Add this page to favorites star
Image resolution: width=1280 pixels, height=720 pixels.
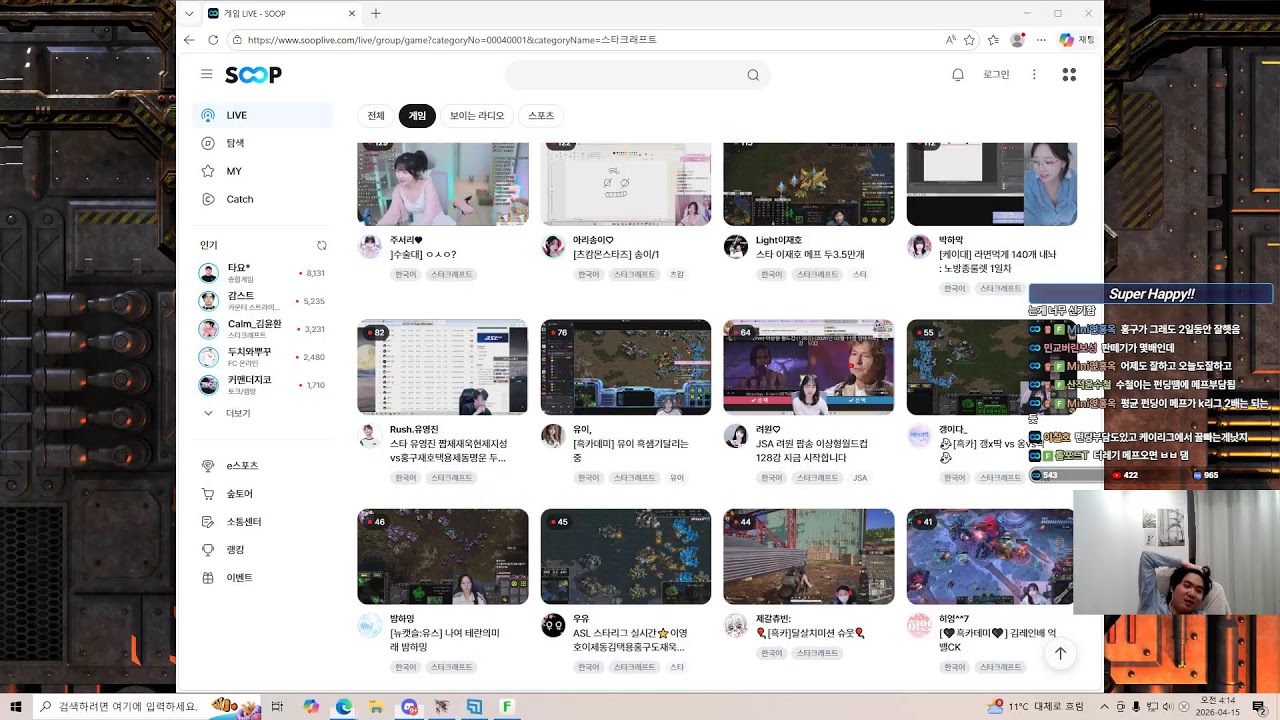pyautogui.click(x=969, y=40)
